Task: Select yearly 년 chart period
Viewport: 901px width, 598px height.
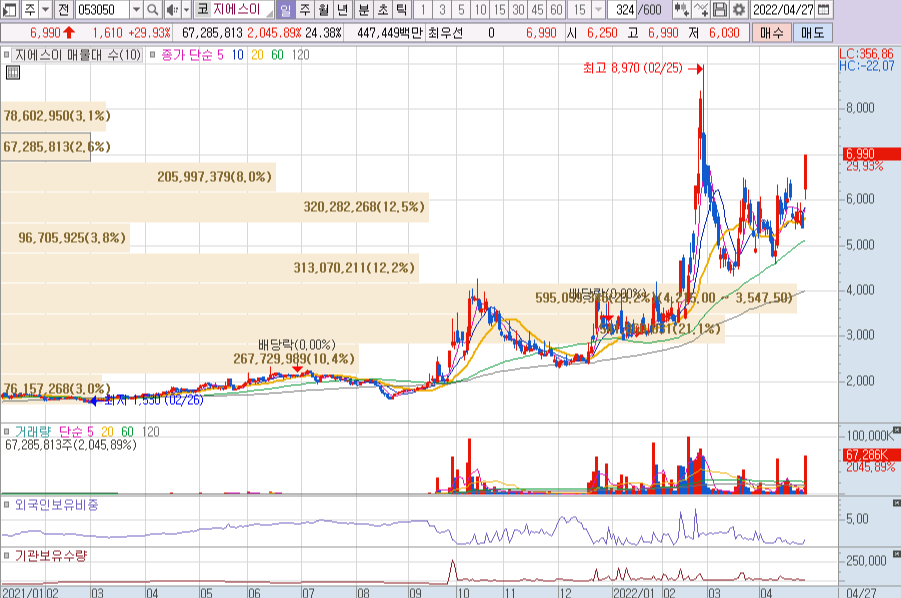Action: coord(343,9)
